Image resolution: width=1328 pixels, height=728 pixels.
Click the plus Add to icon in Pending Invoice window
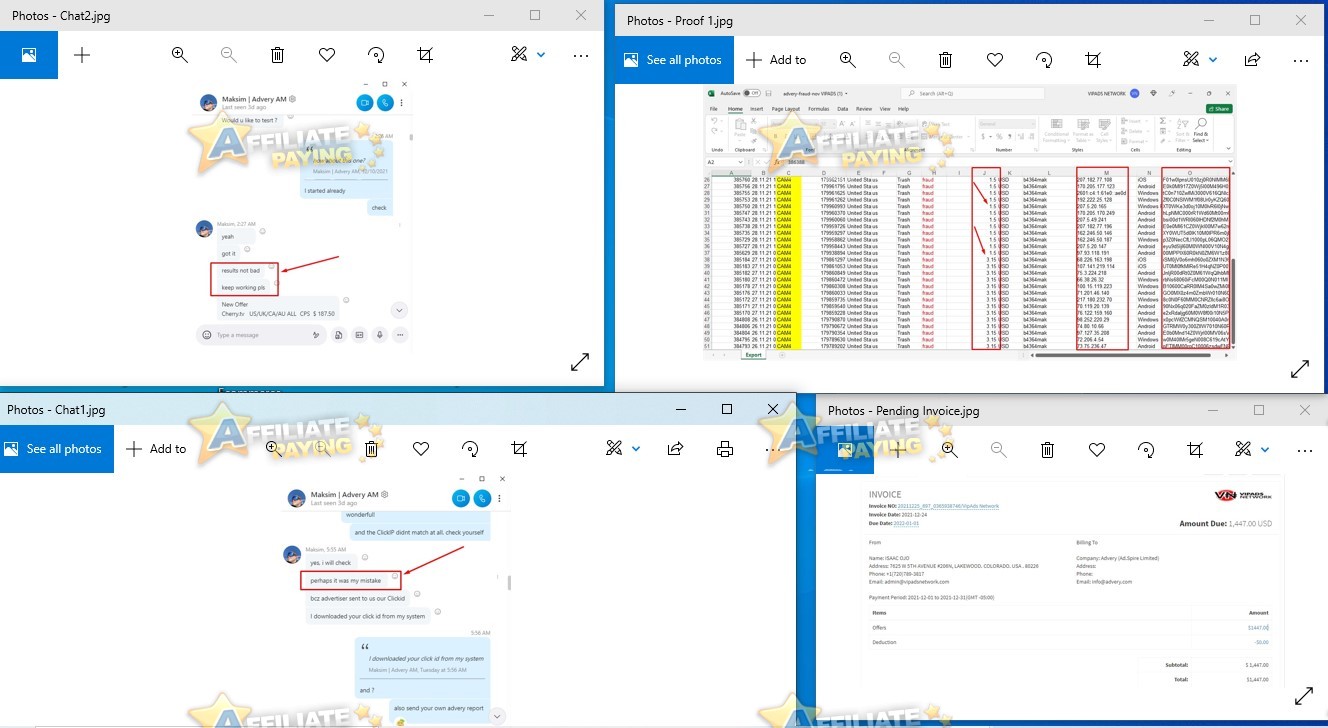(898, 450)
